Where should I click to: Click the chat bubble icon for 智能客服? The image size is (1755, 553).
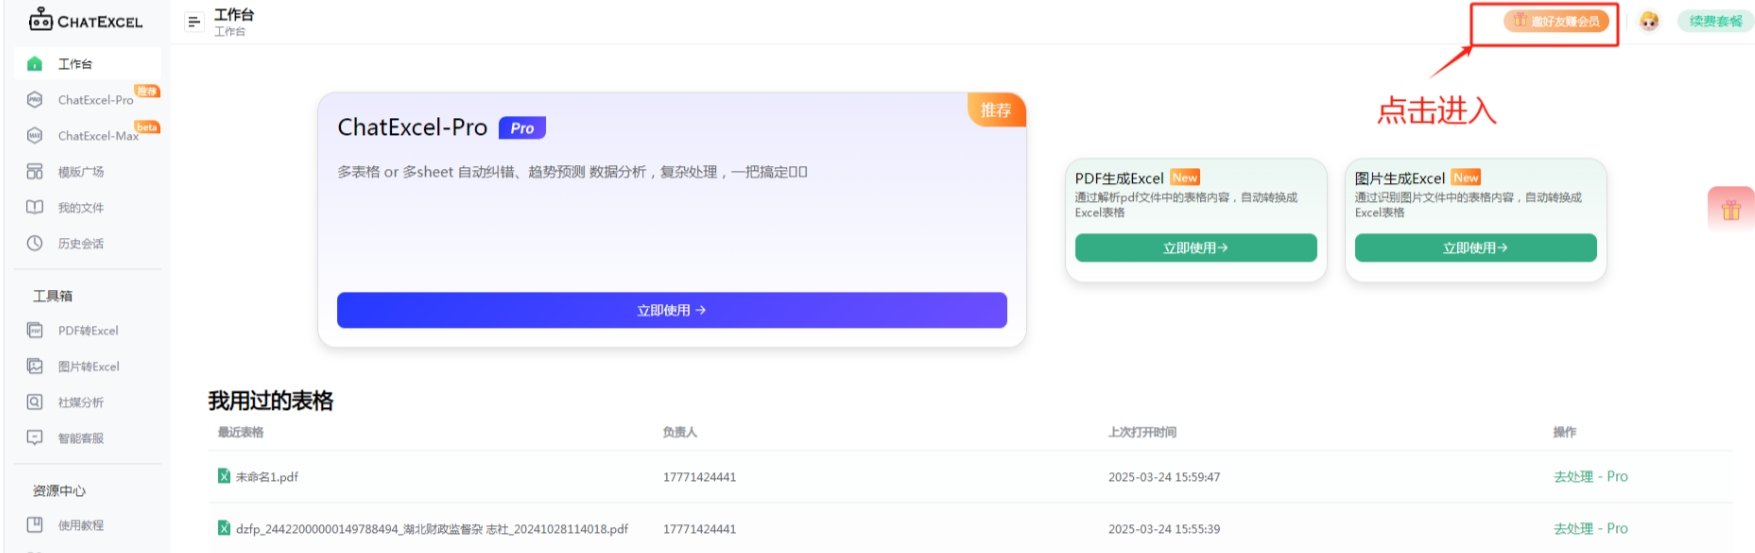(x=35, y=438)
